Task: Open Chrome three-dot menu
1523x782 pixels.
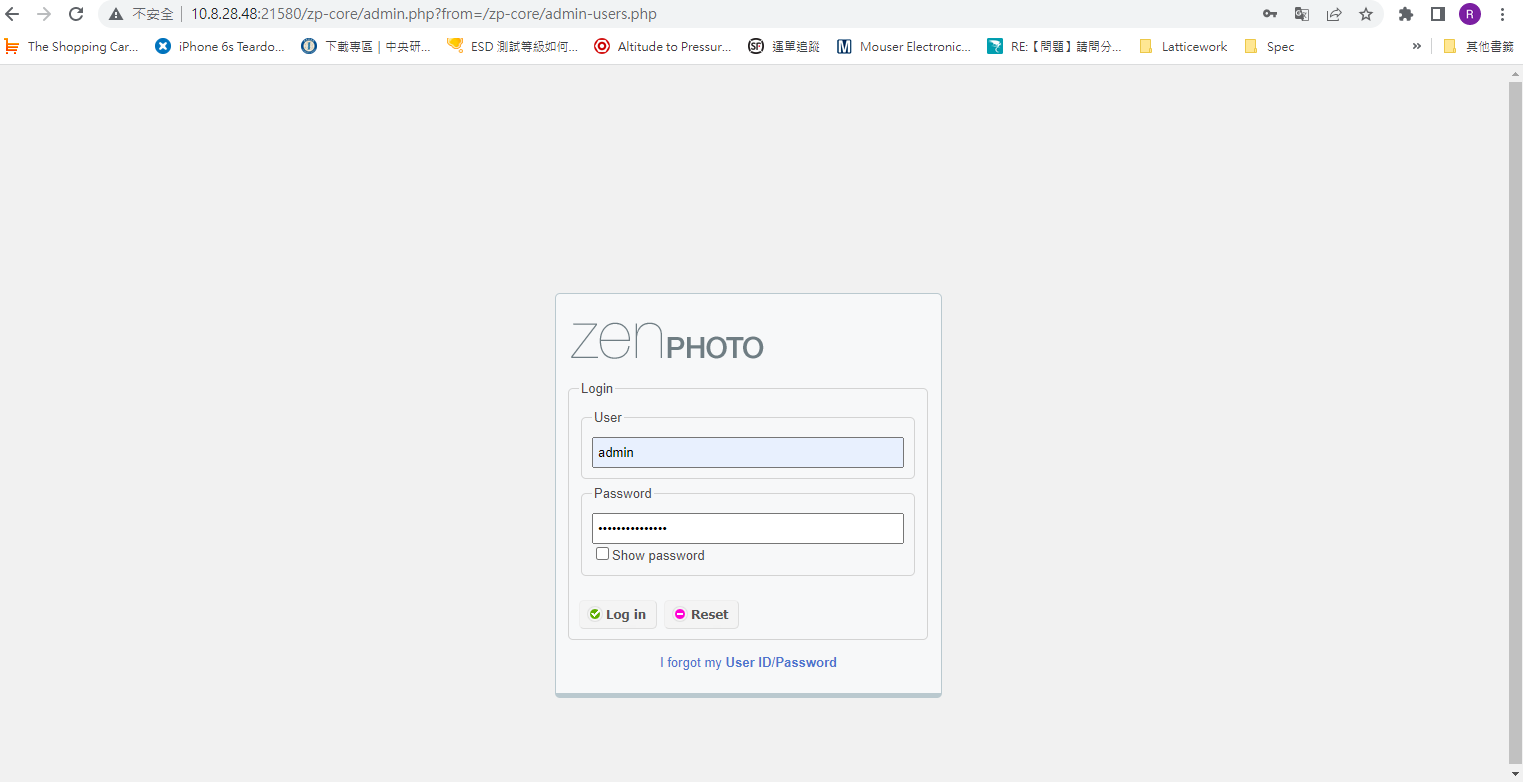Action: coord(1502,14)
